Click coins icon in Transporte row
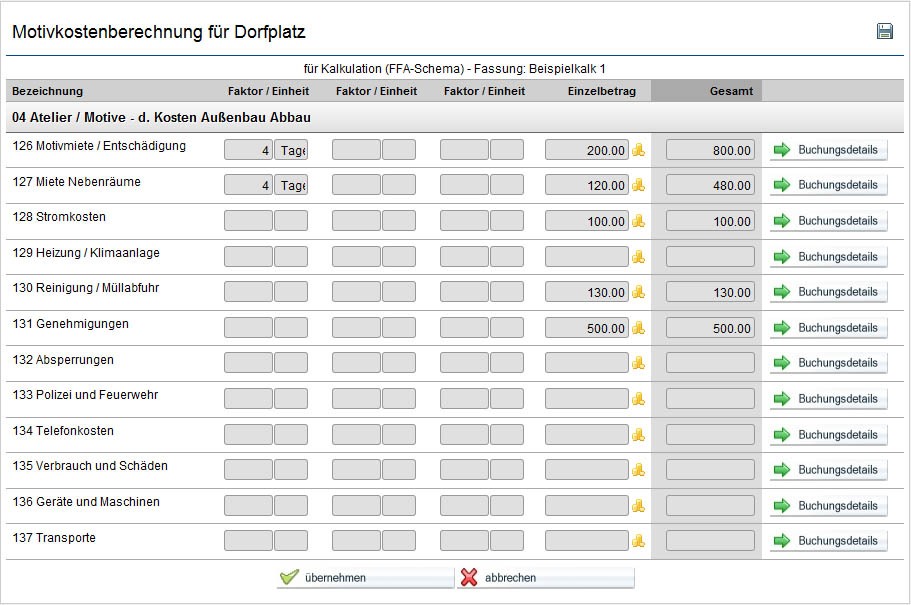 point(639,540)
